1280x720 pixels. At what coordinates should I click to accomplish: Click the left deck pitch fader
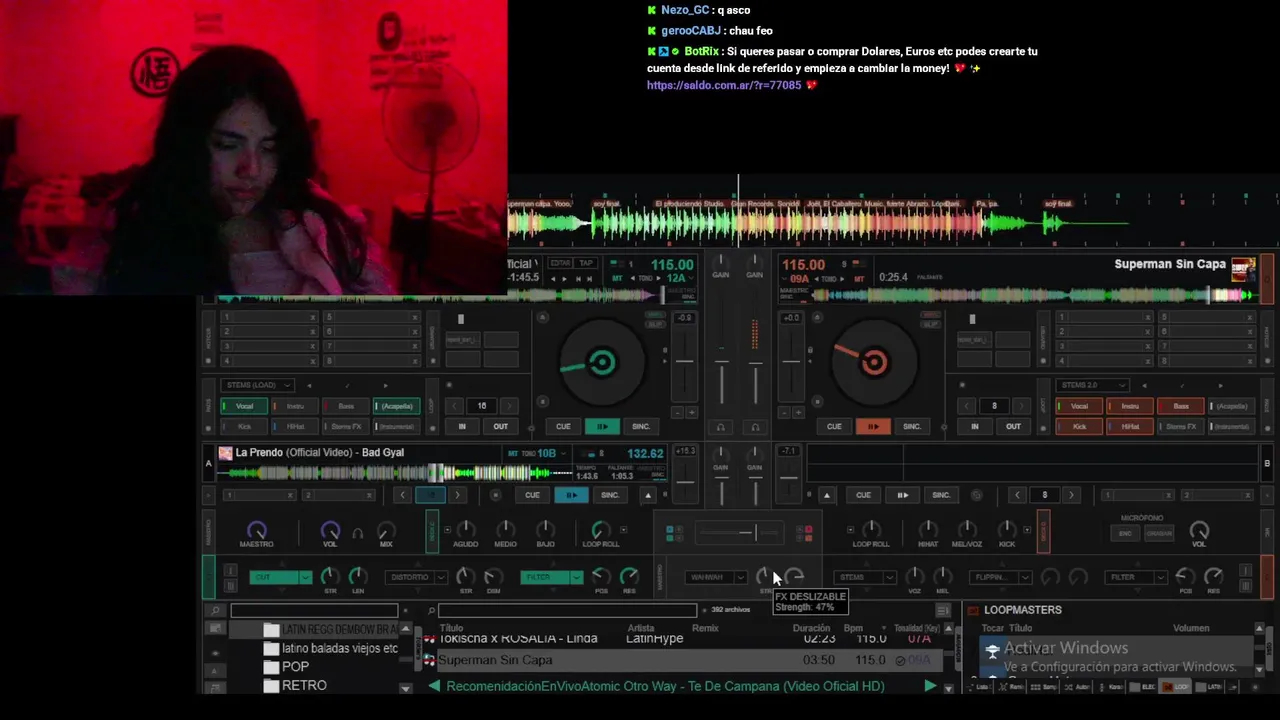coord(684,361)
